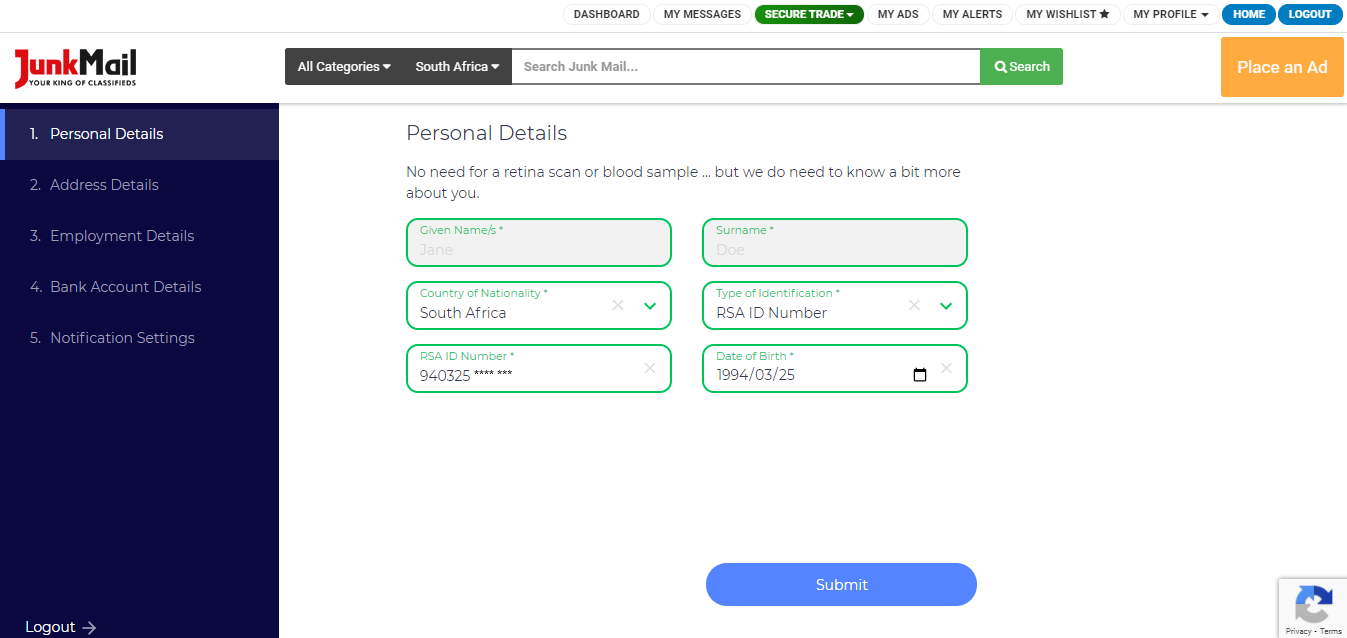Click the reCAPTCHA badge icon
Screen dimensions: 1347x638
tap(1313, 606)
